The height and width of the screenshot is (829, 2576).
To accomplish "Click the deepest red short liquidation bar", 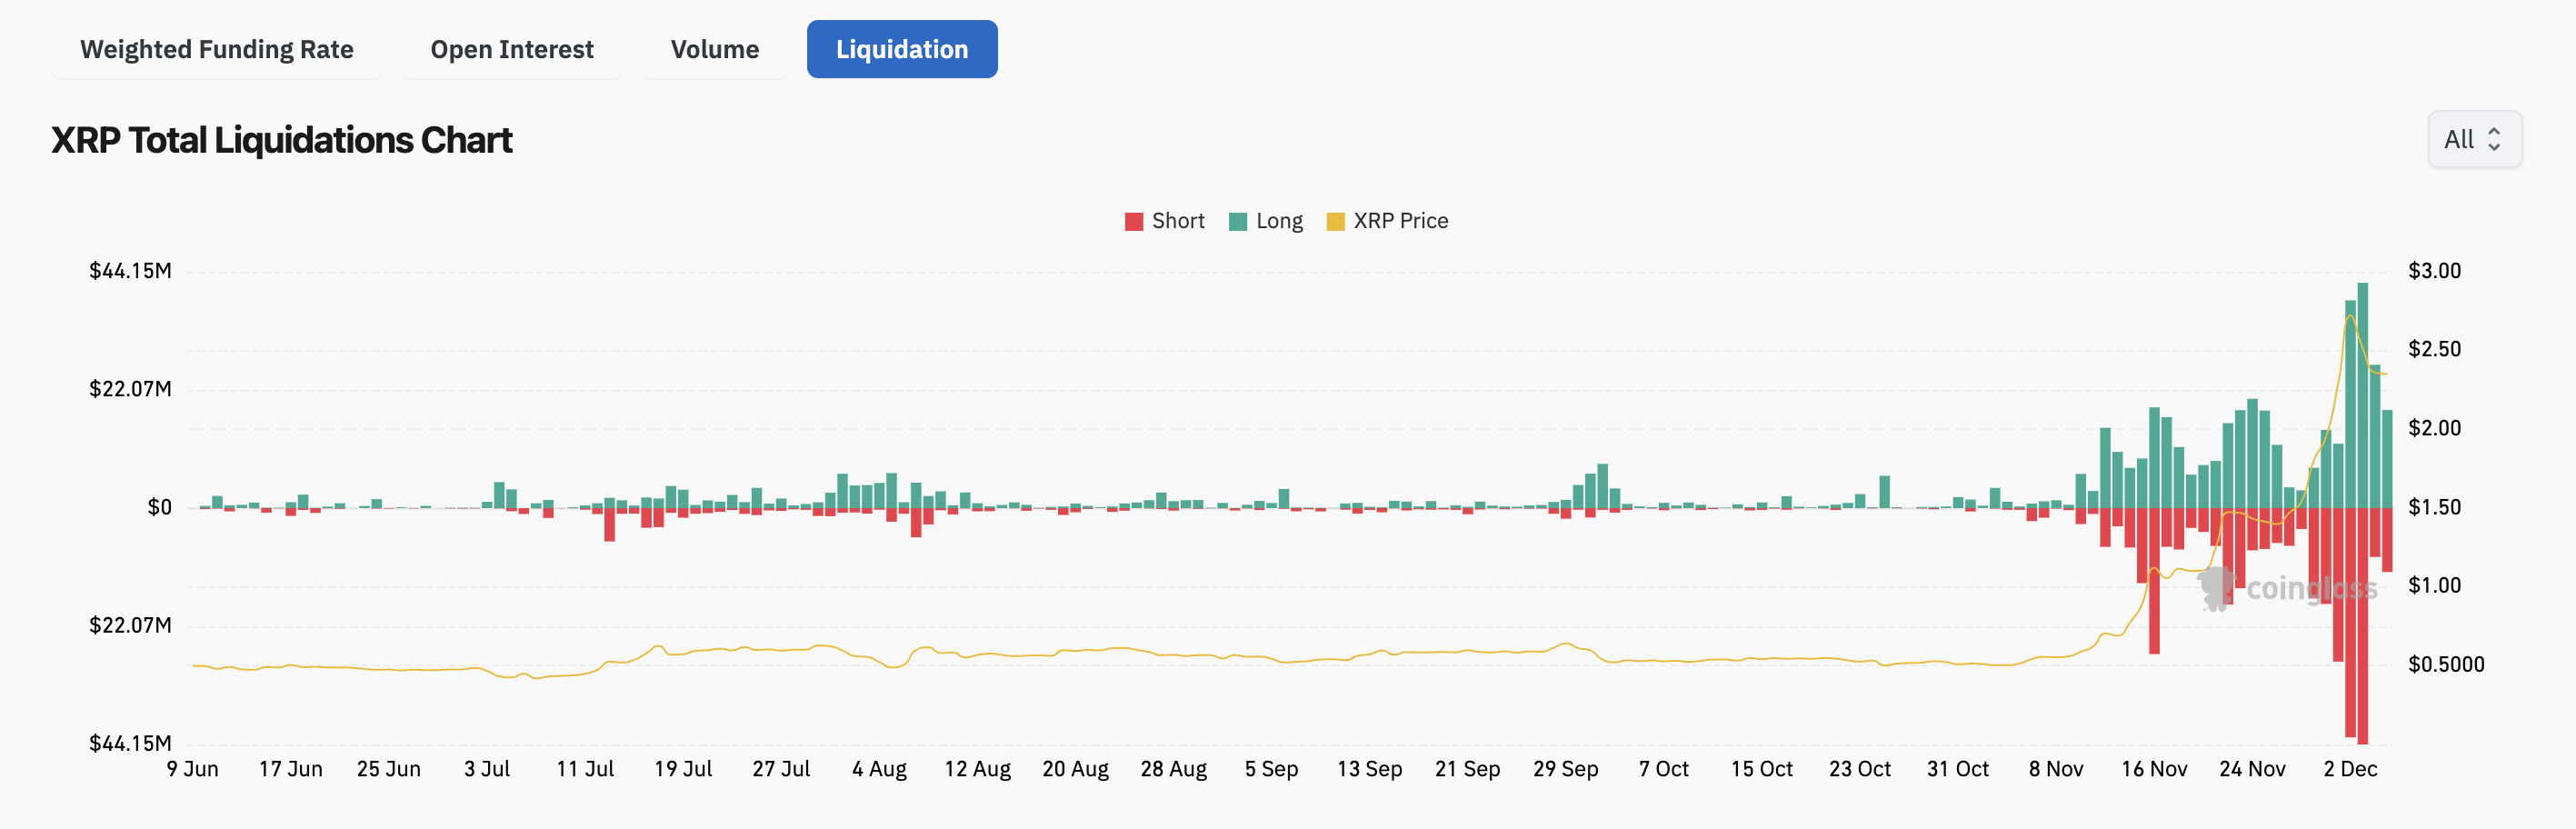I will (2362, 625).
